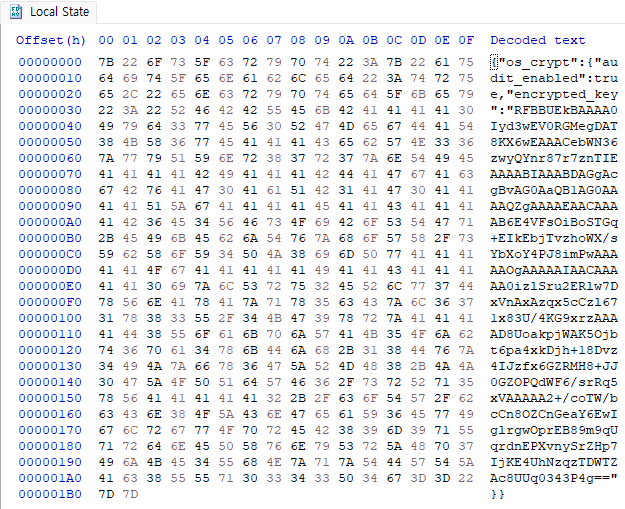Click first 7D byte in row 000001B0
Image resolution: width=625 pixels, height=509 pixels.
click(107, 493)
